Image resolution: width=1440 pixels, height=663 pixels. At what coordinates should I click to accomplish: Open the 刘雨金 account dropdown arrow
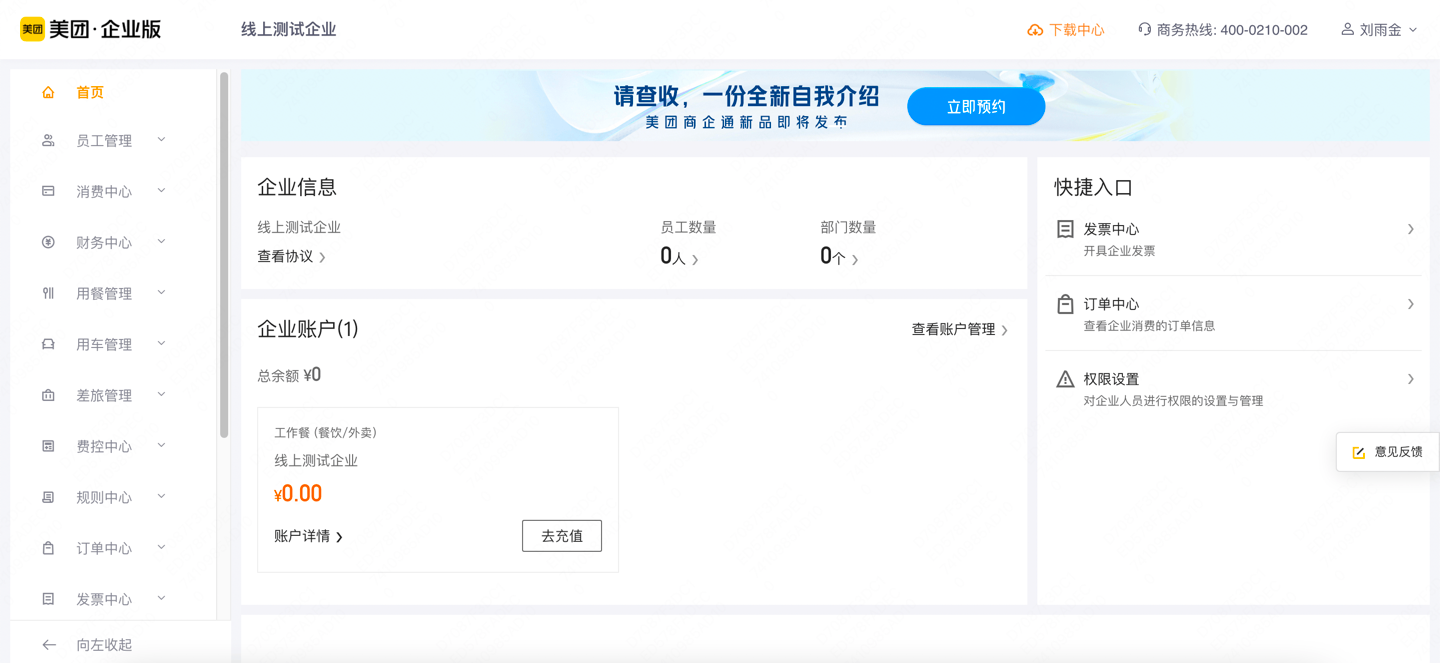1413,30
